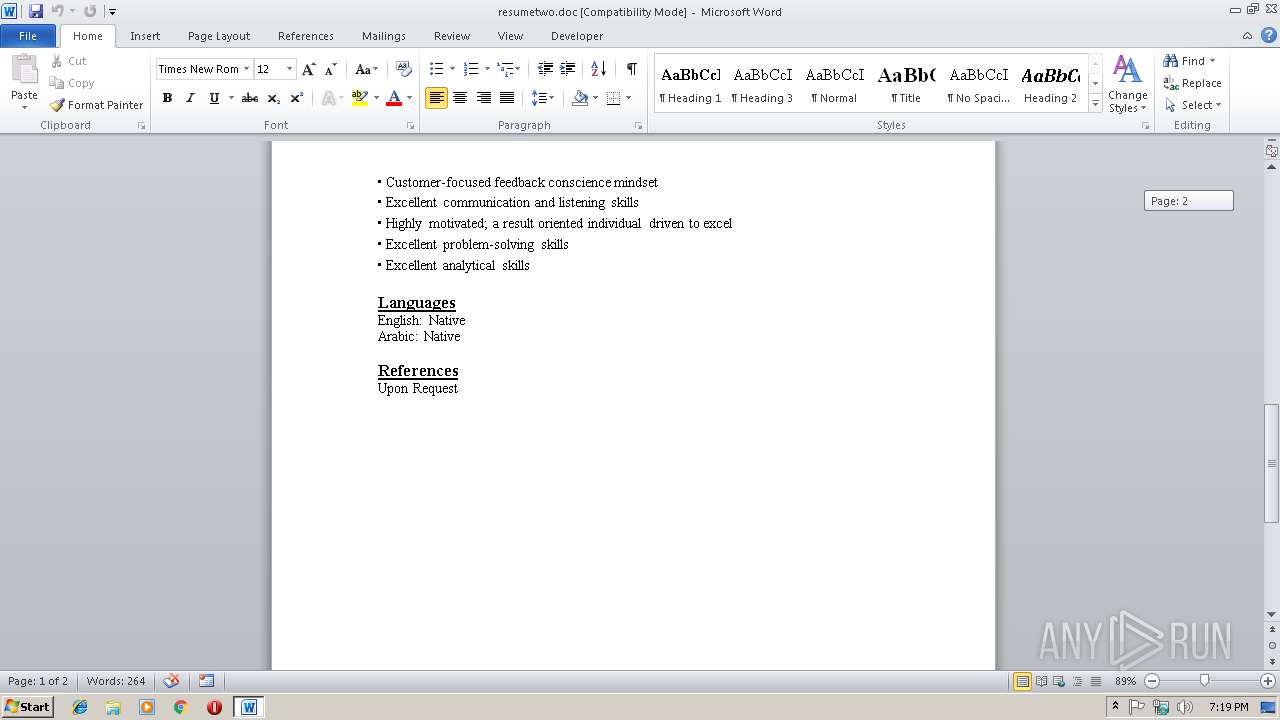1280x720 pixels.
Task: Click macro recording icon in status bar
Action: pos(206,681)
